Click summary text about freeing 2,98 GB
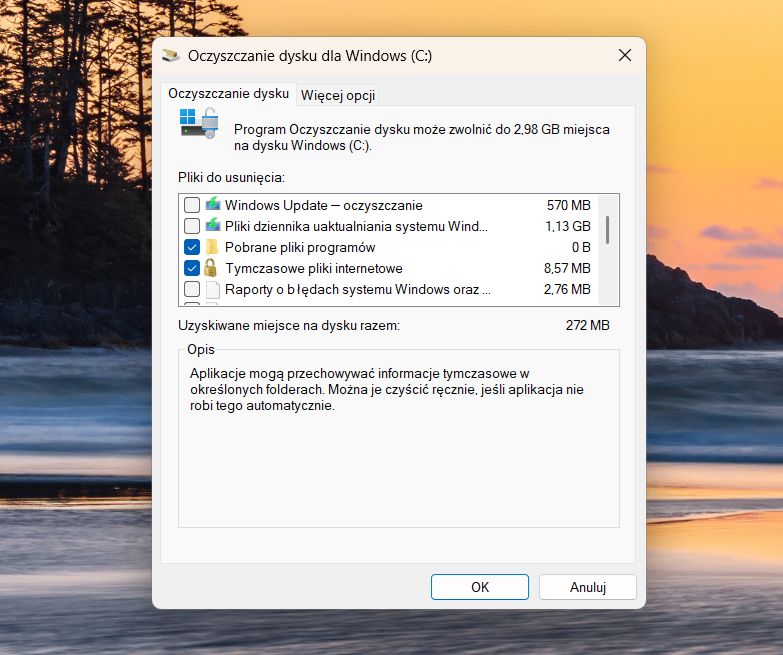The width and height of the screenshot is (783, 655). tap(421, 137)
